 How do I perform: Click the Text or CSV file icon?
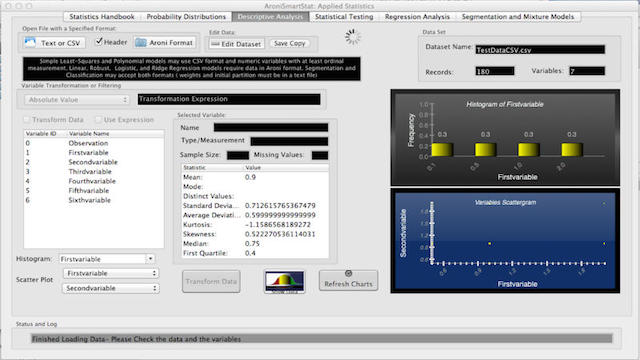point(30,42)
